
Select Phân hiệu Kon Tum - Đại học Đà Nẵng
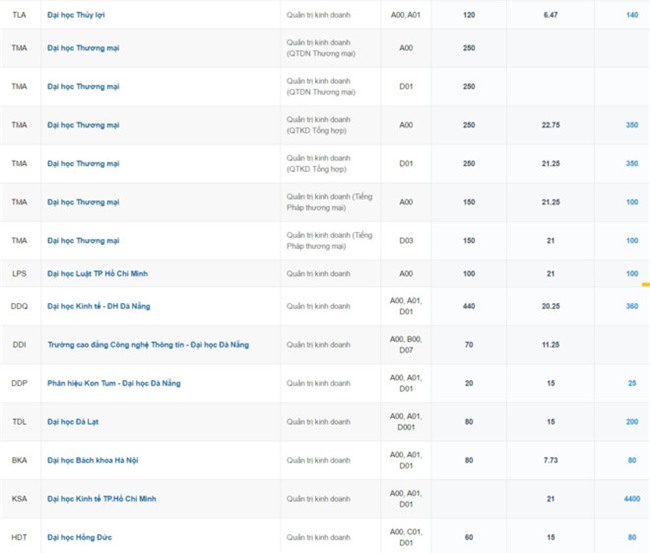[113, 383]
